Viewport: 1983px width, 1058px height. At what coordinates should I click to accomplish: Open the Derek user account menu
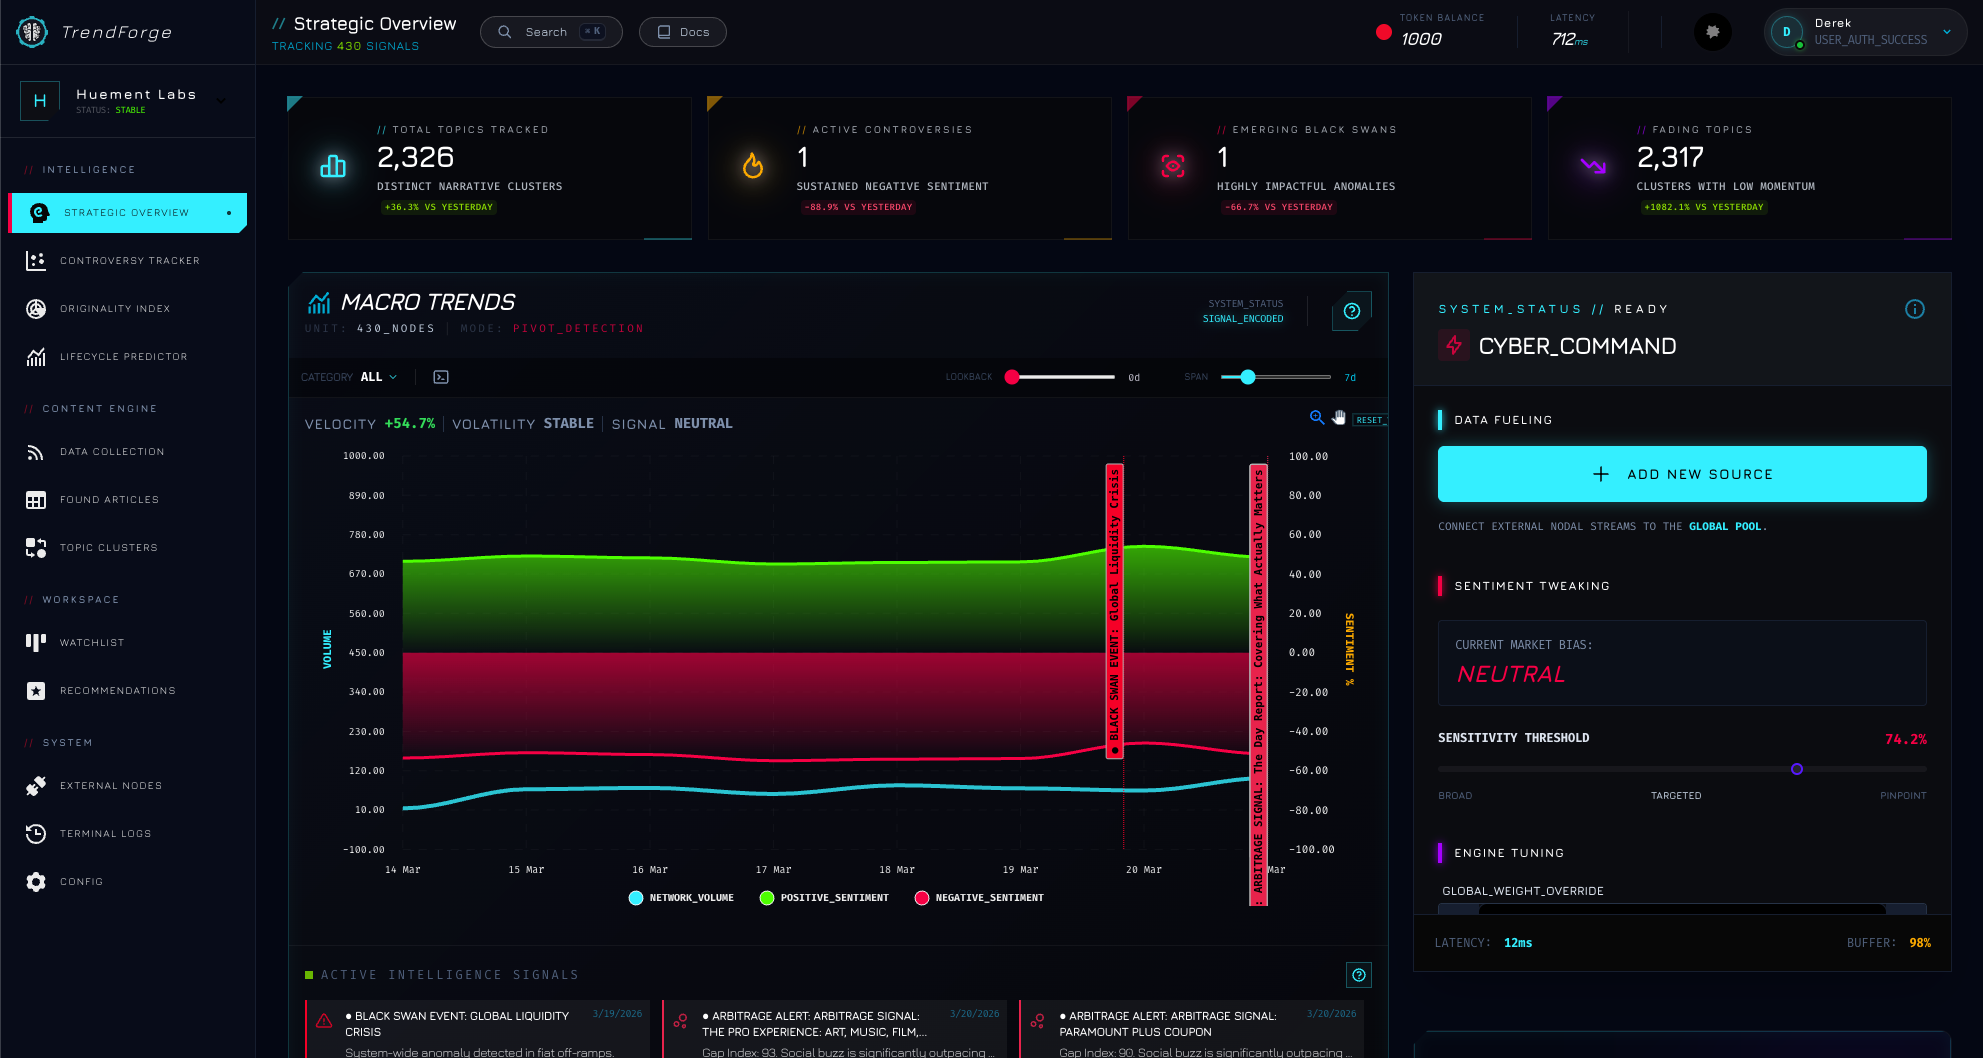pyautogui.click(x=1865, y=32)
